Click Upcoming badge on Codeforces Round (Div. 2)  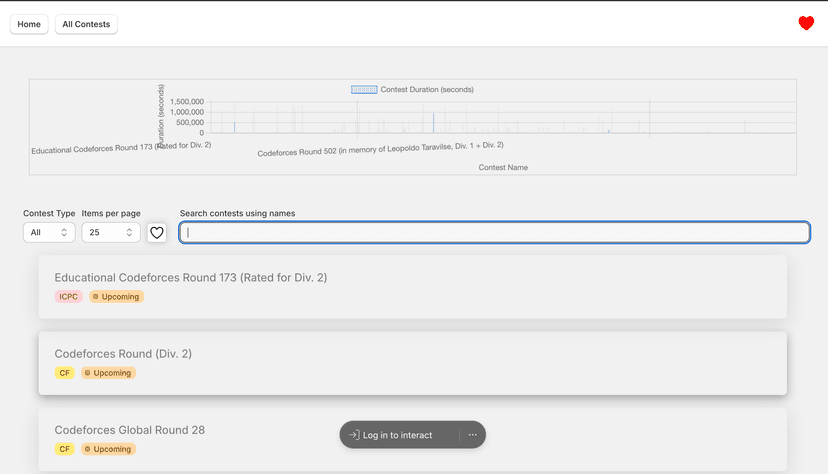108,373
